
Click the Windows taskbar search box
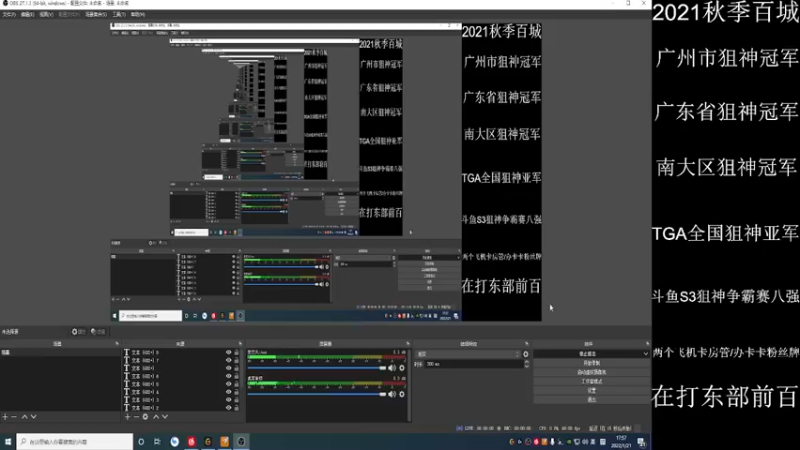(75, 442)
